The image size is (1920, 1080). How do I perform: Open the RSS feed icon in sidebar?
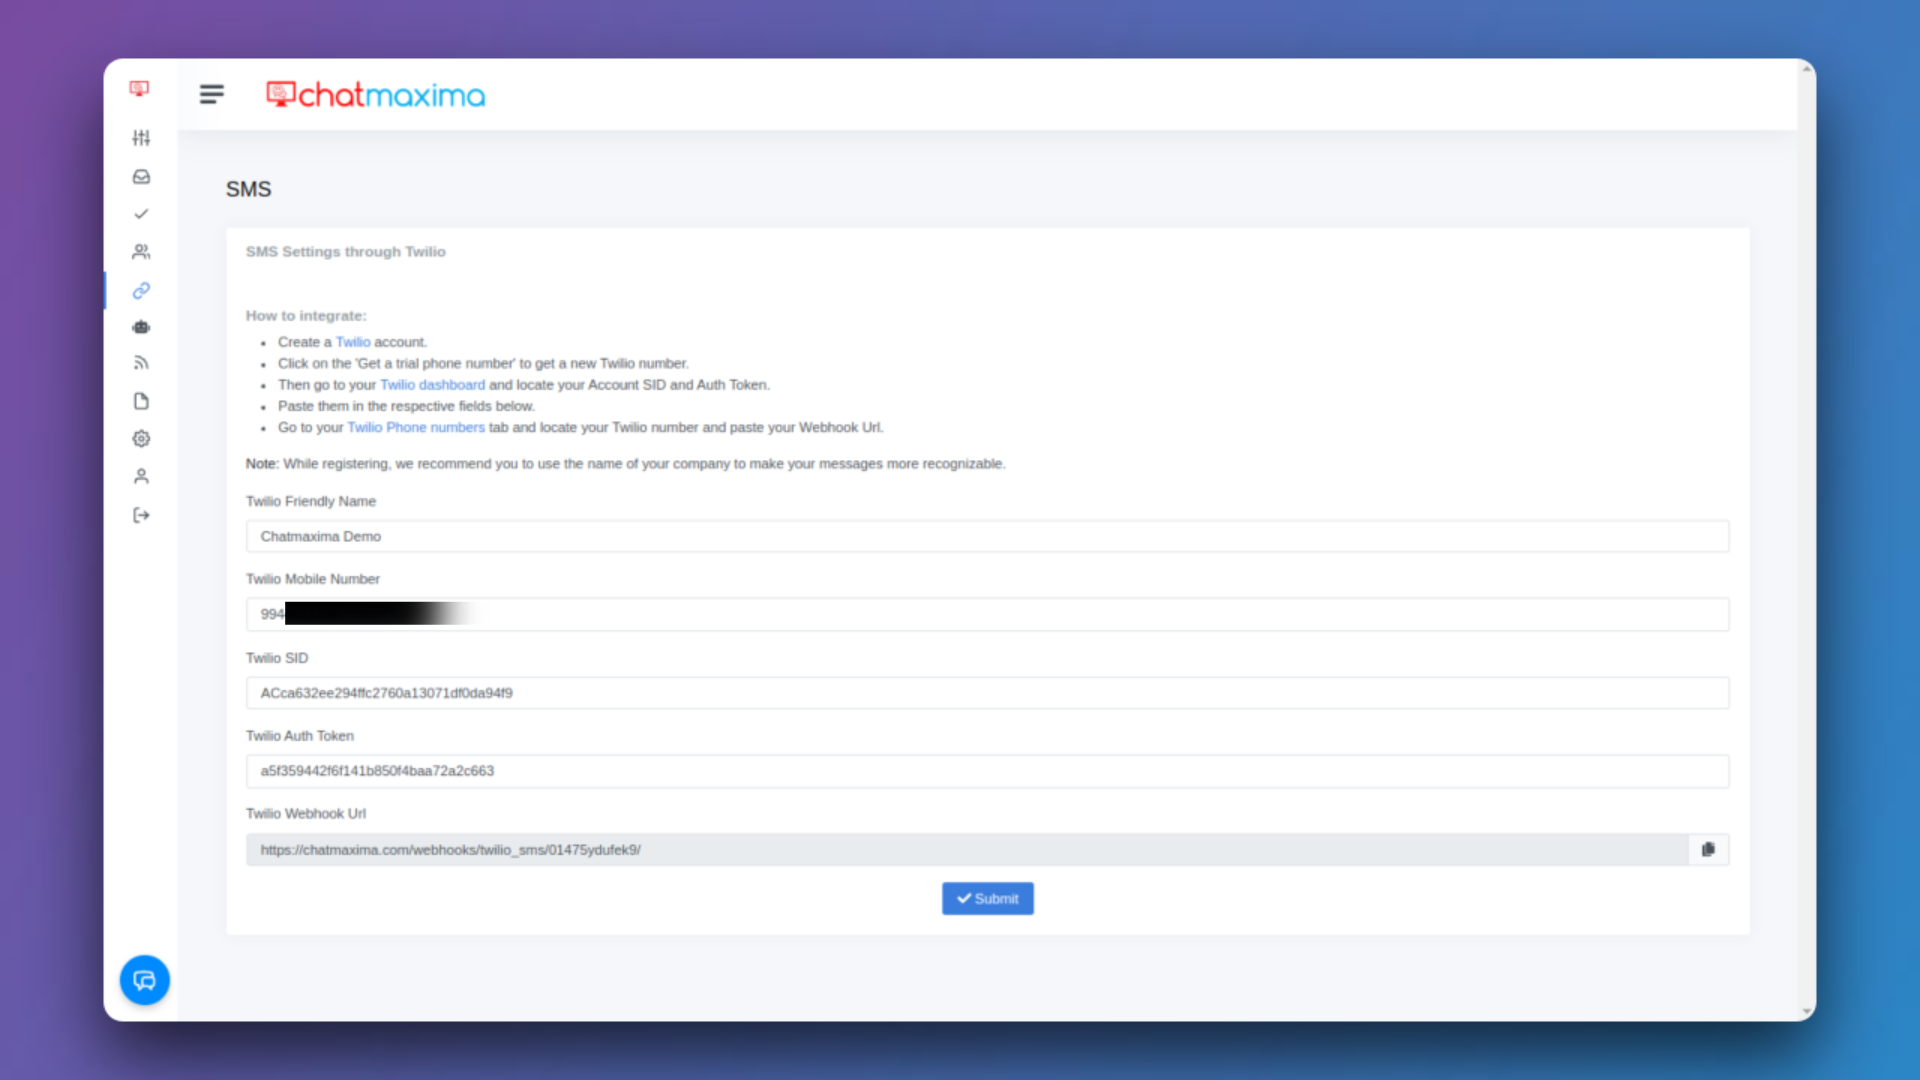pyautogui.click(x=141, y=363)
